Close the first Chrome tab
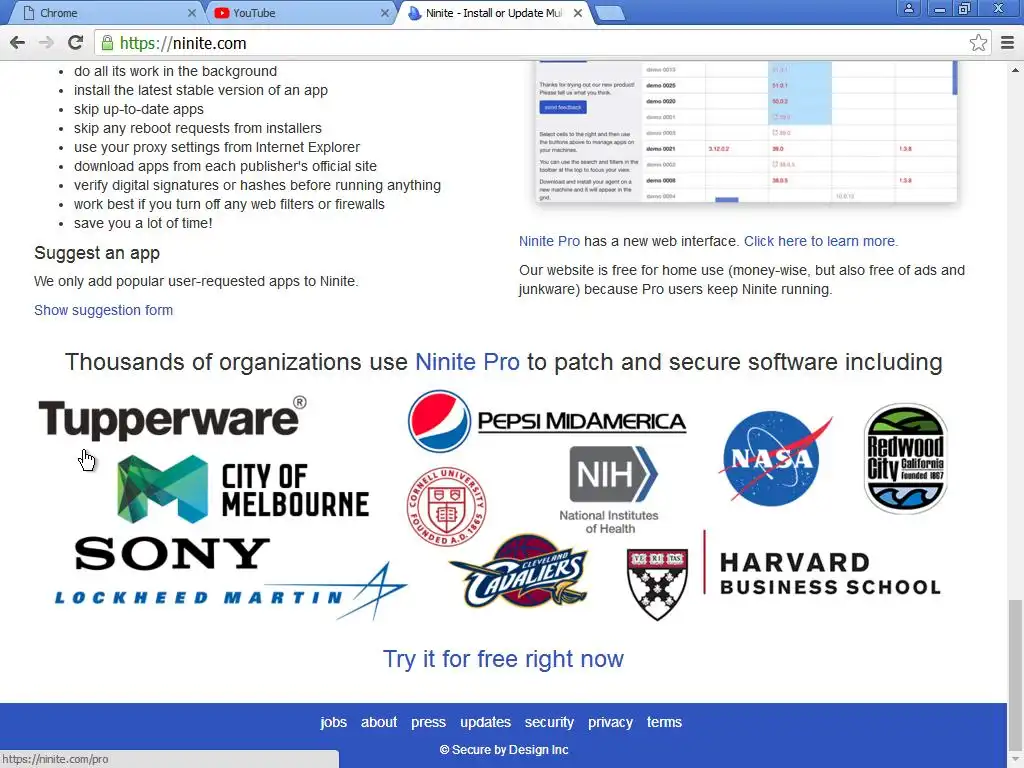The image size is (1024, 768). (x=191, y=13)
